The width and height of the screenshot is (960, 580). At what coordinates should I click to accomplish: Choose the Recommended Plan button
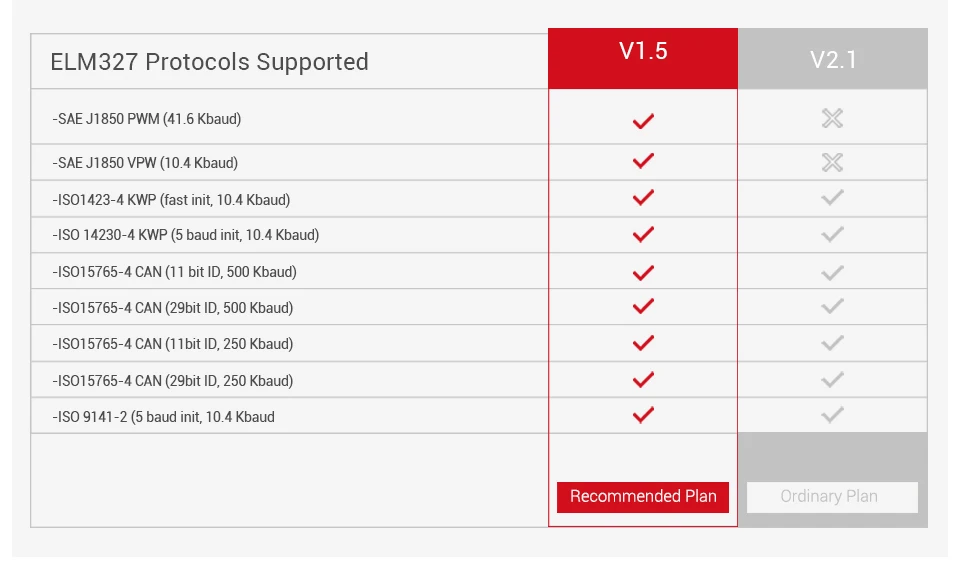coord(643,497)
